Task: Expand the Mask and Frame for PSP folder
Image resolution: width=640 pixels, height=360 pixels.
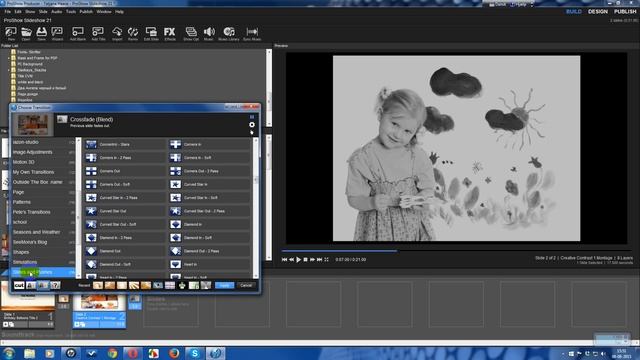Action: [9, 58]
